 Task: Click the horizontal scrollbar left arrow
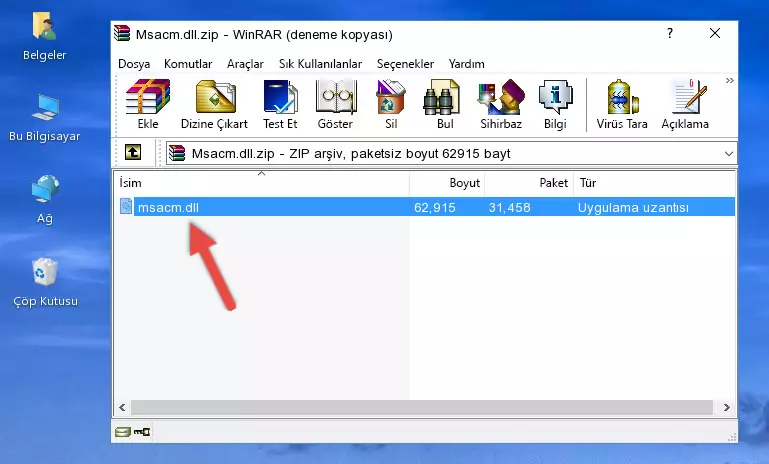click(x=122, y=407)
